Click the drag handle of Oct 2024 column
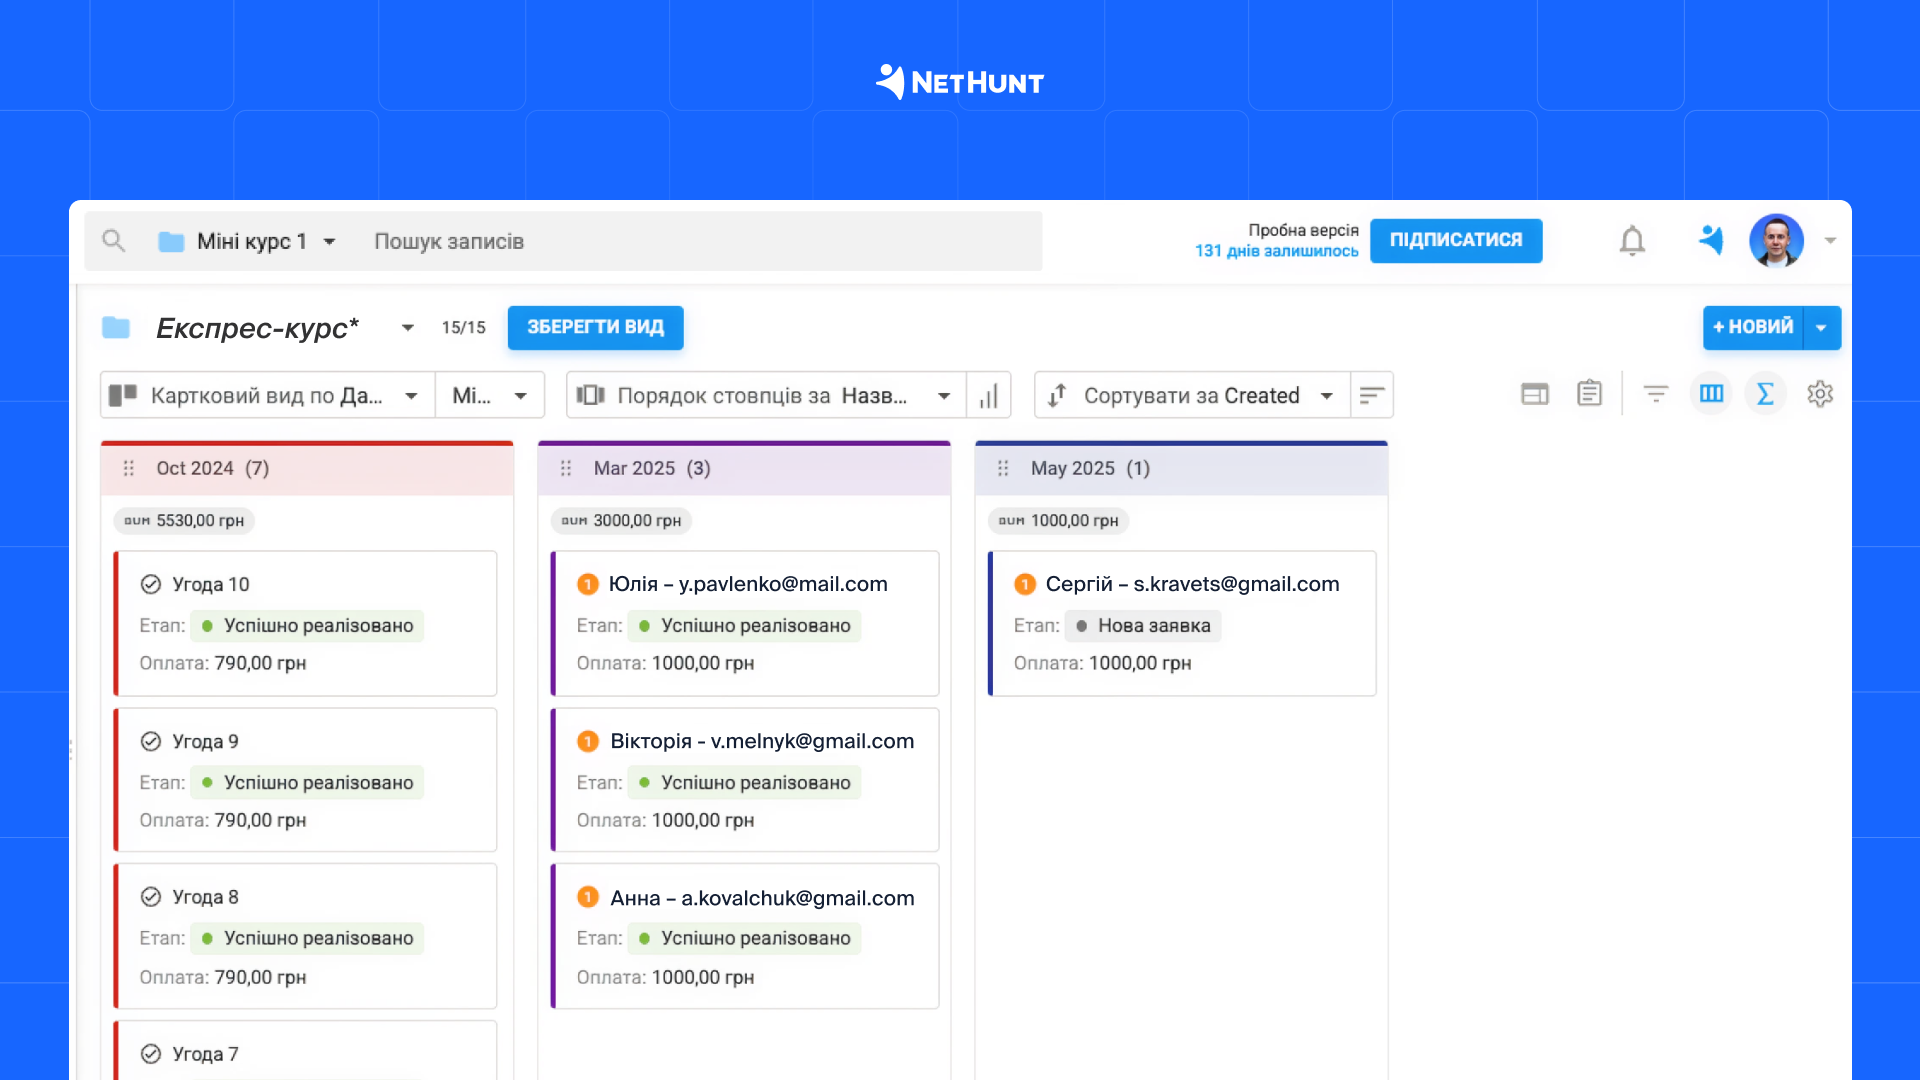 [128, 468]
